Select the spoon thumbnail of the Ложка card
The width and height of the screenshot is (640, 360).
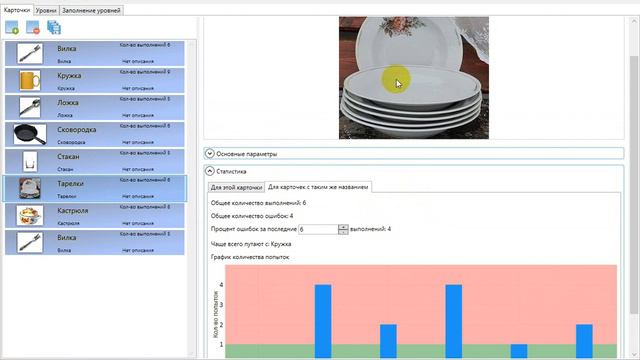coord(29,107)
